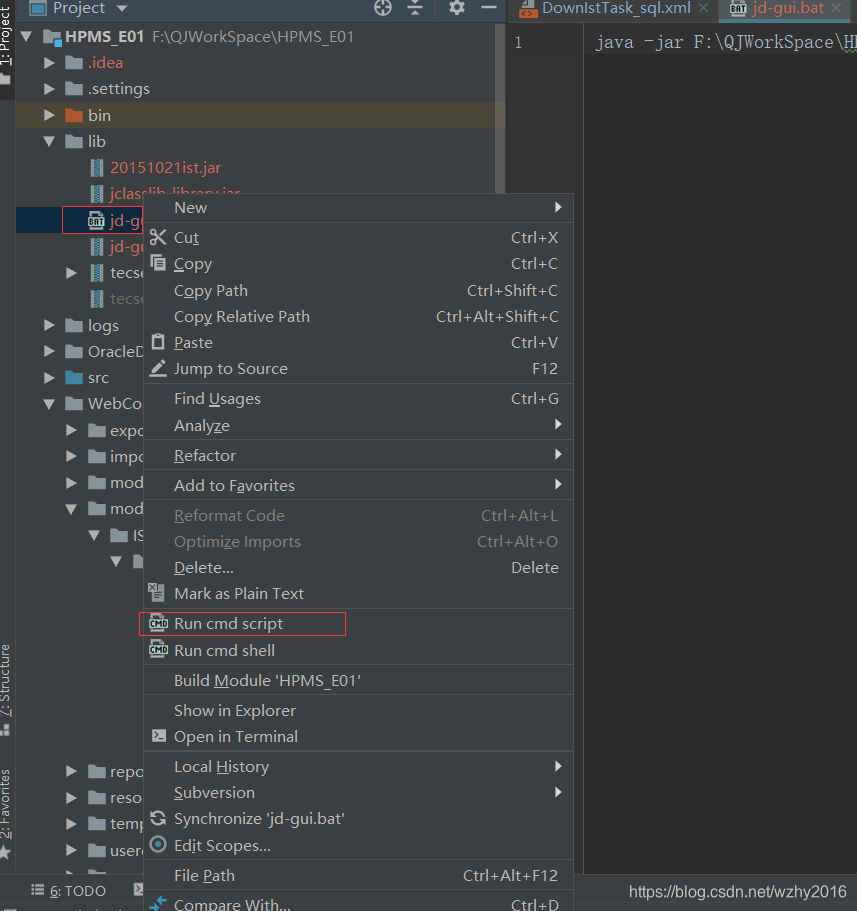Image resolution: width=857 pixels, height=911 pixels.
Task: Open the Subversion submenu
Action: tap(358, 793)
